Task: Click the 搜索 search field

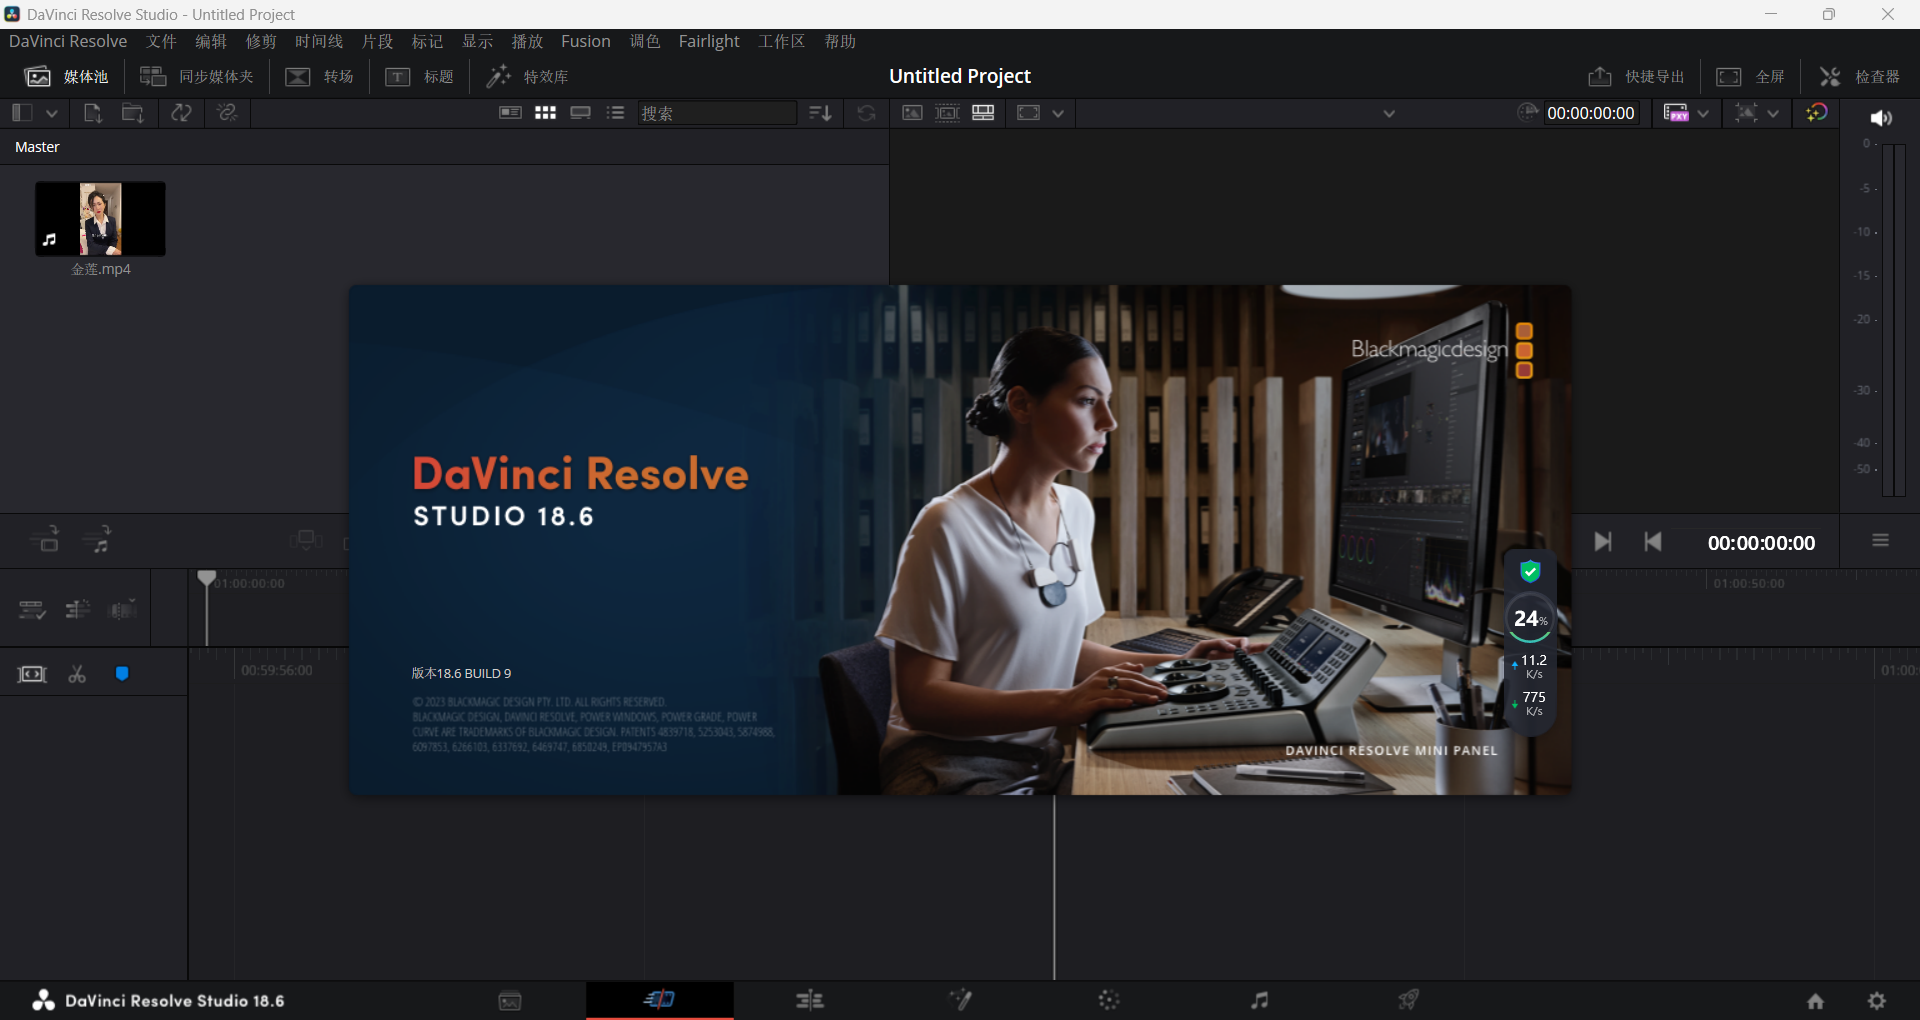Action: coord(717,113)
